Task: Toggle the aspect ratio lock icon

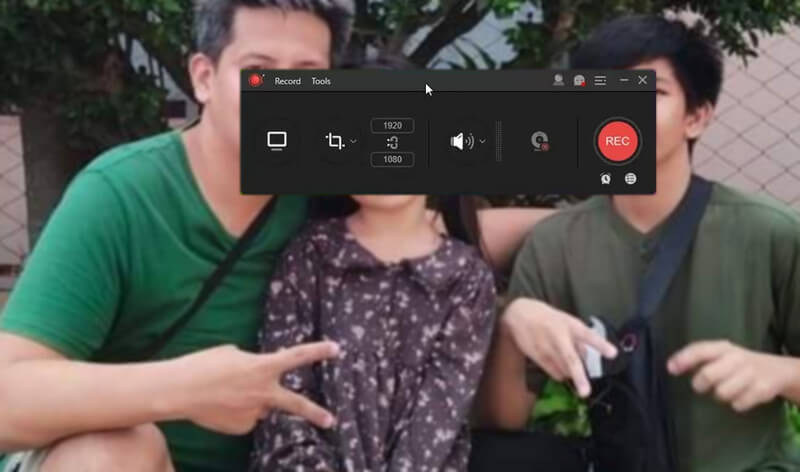Action: [392, 142]
